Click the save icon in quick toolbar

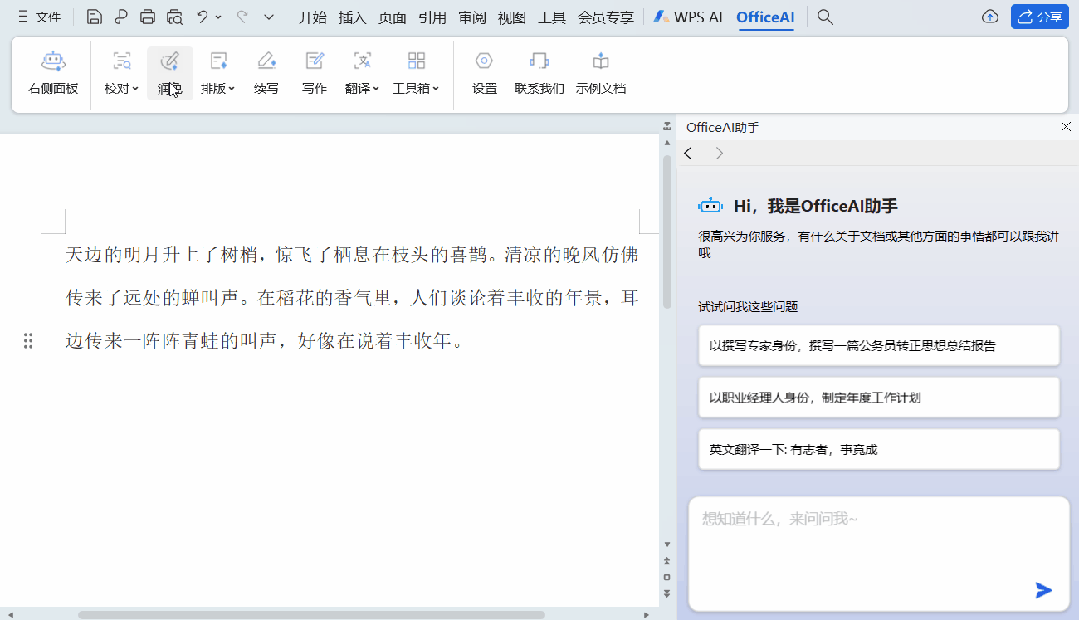click(94, 16)
